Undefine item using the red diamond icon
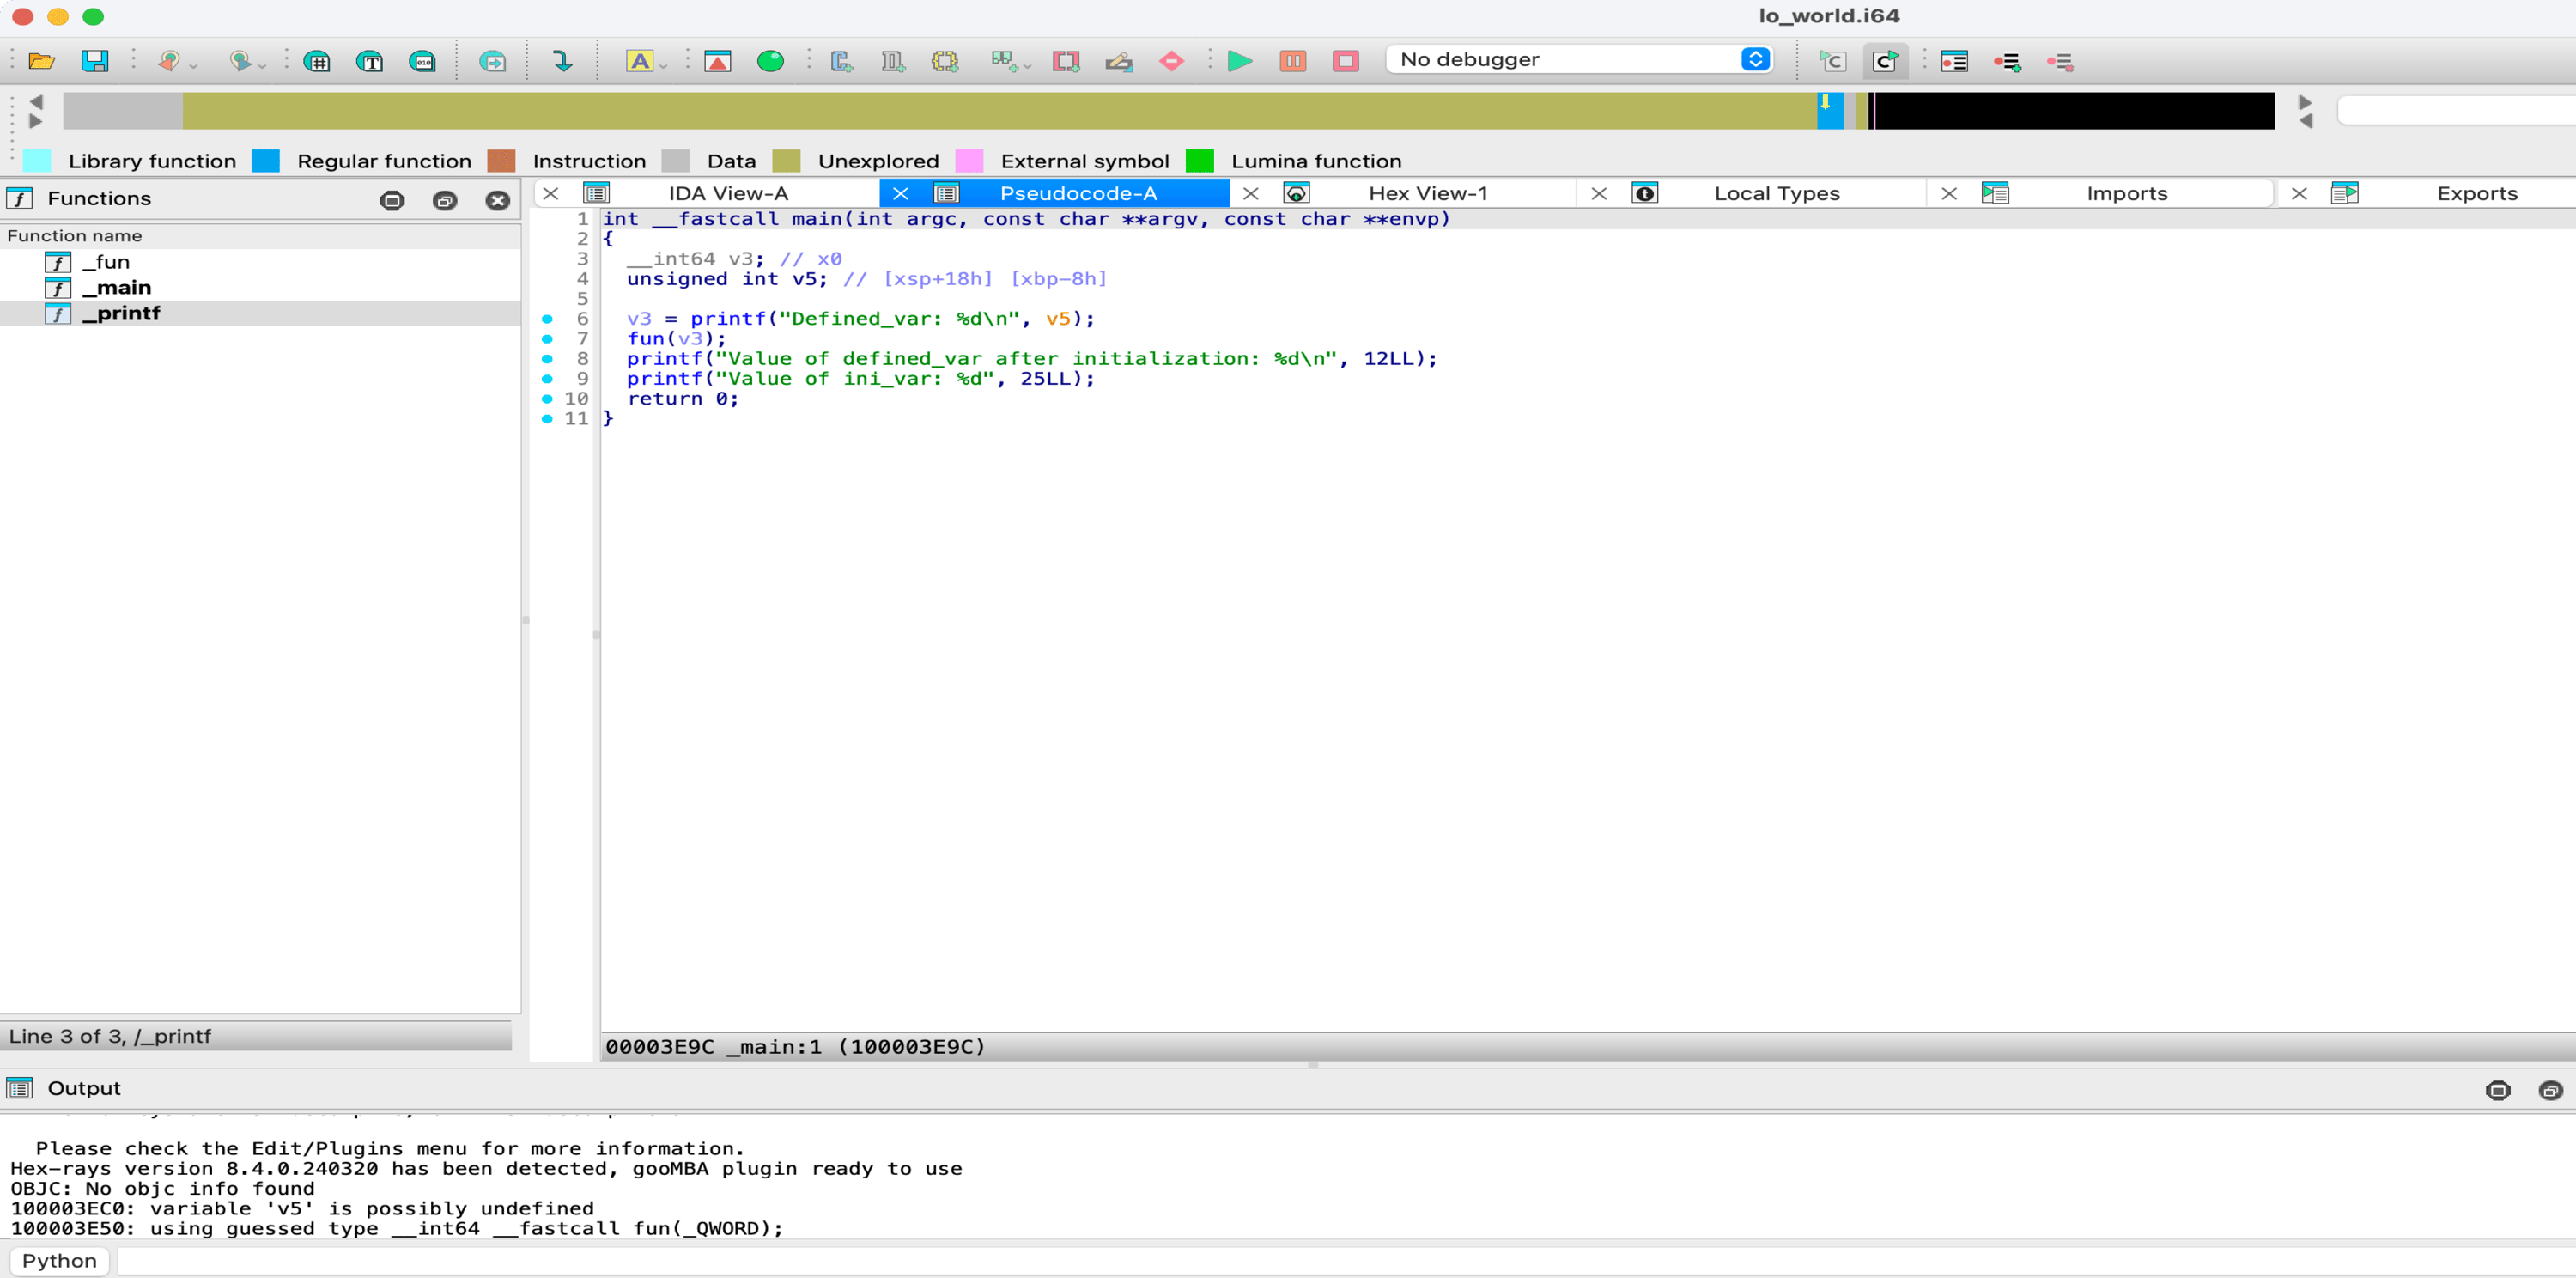2576x1278 pixels. tap(1172, 61)
